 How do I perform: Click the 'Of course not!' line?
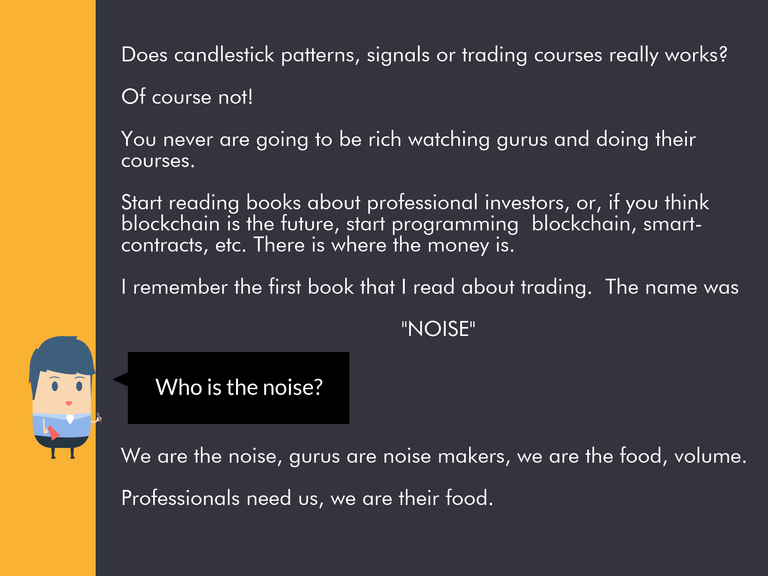[187, 97]
